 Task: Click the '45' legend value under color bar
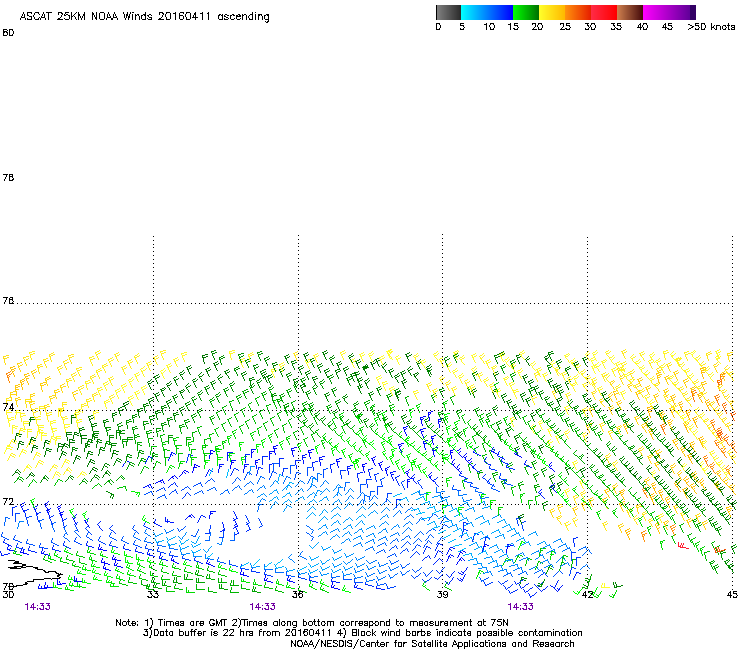coord(667,27)
